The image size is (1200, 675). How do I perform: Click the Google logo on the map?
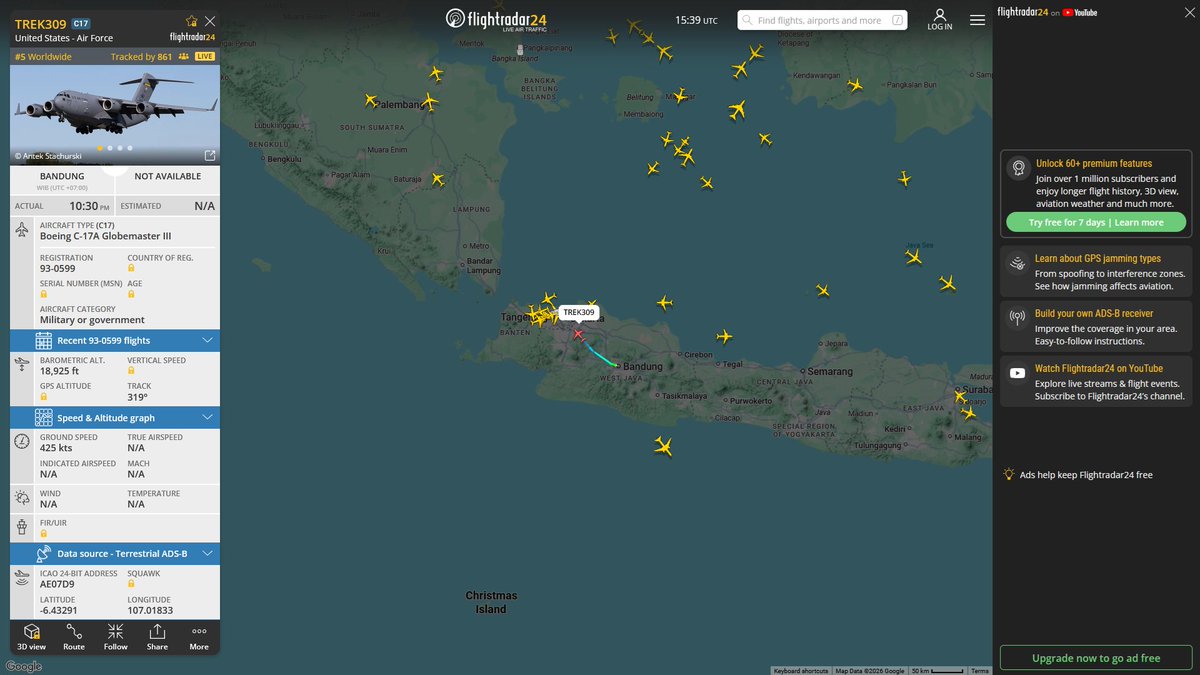(x=23, y=666)
